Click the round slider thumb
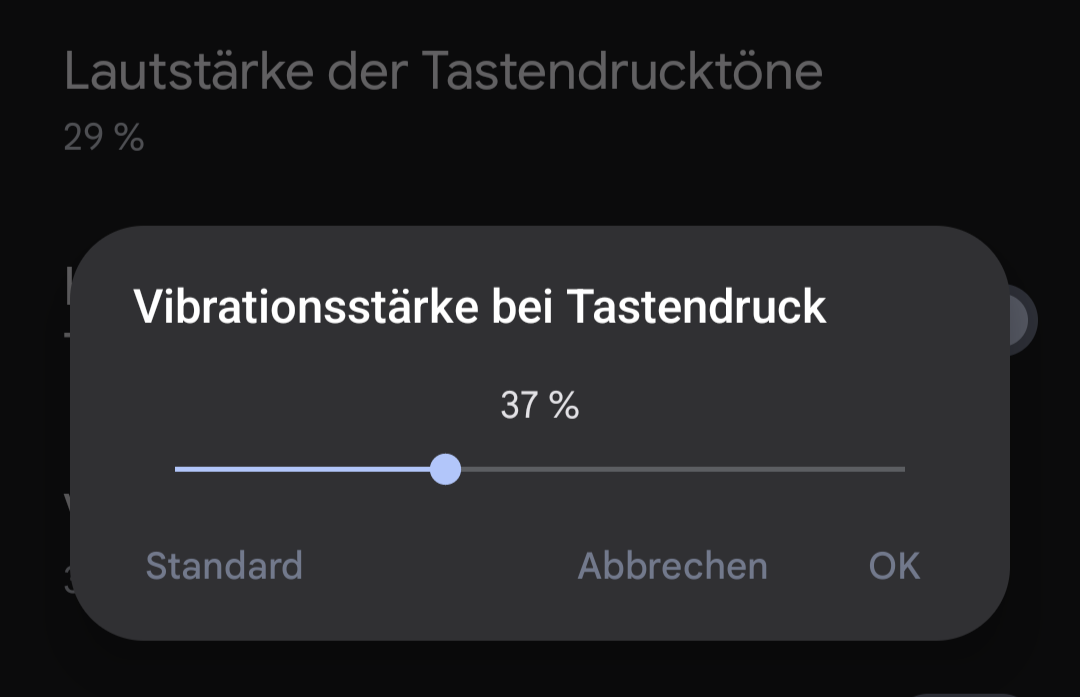The width and height of the screenshot is (1080, 697). pyautogui.click(x=445, y=469)
